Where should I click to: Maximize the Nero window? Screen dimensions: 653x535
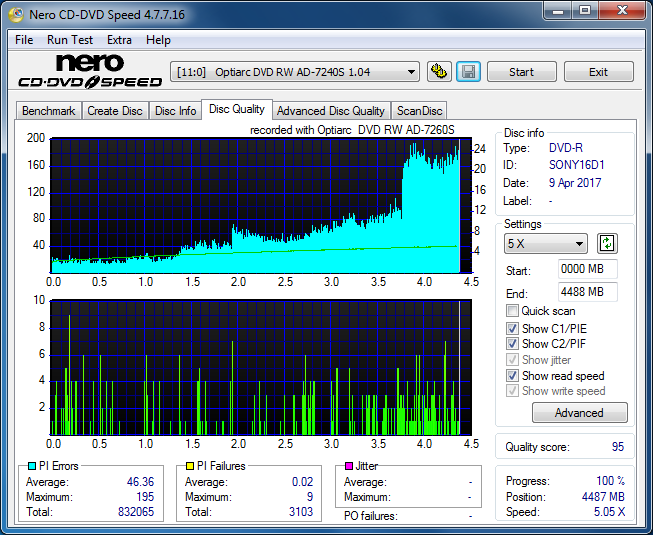585,11
